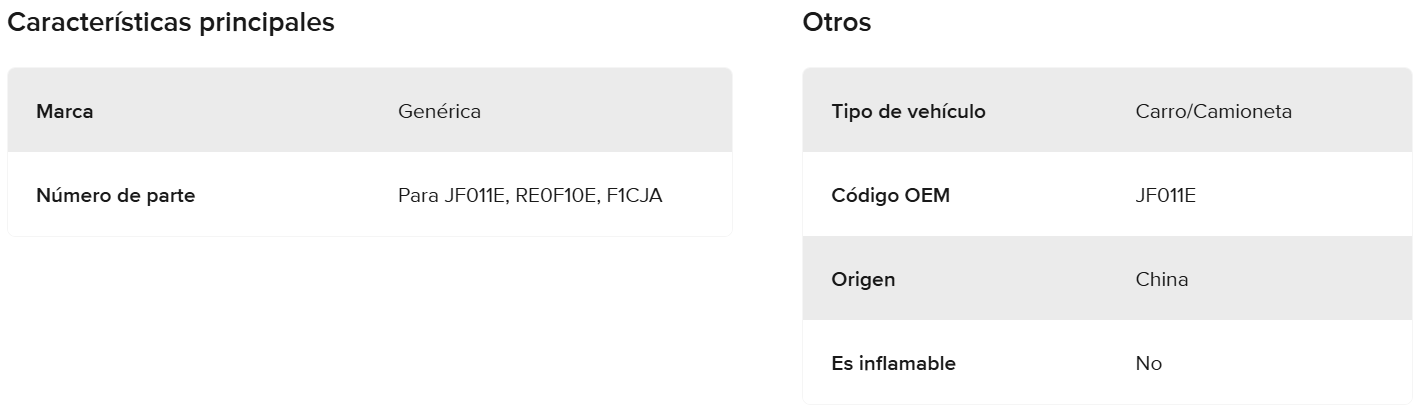This screenshot has height=414, width=1424.
Task: Click the "F1CJA" part number text
Action: tap(635, 196)
